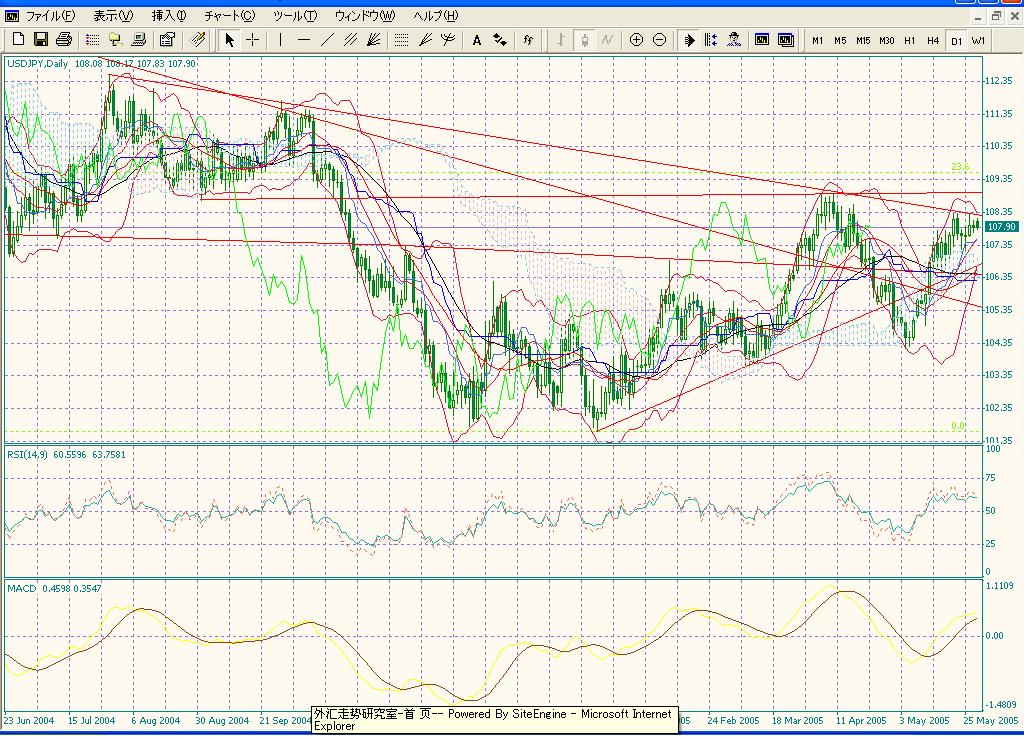Switch to the H4 timeframe
The image size is (1024, 739).
[x=932, y=40]
